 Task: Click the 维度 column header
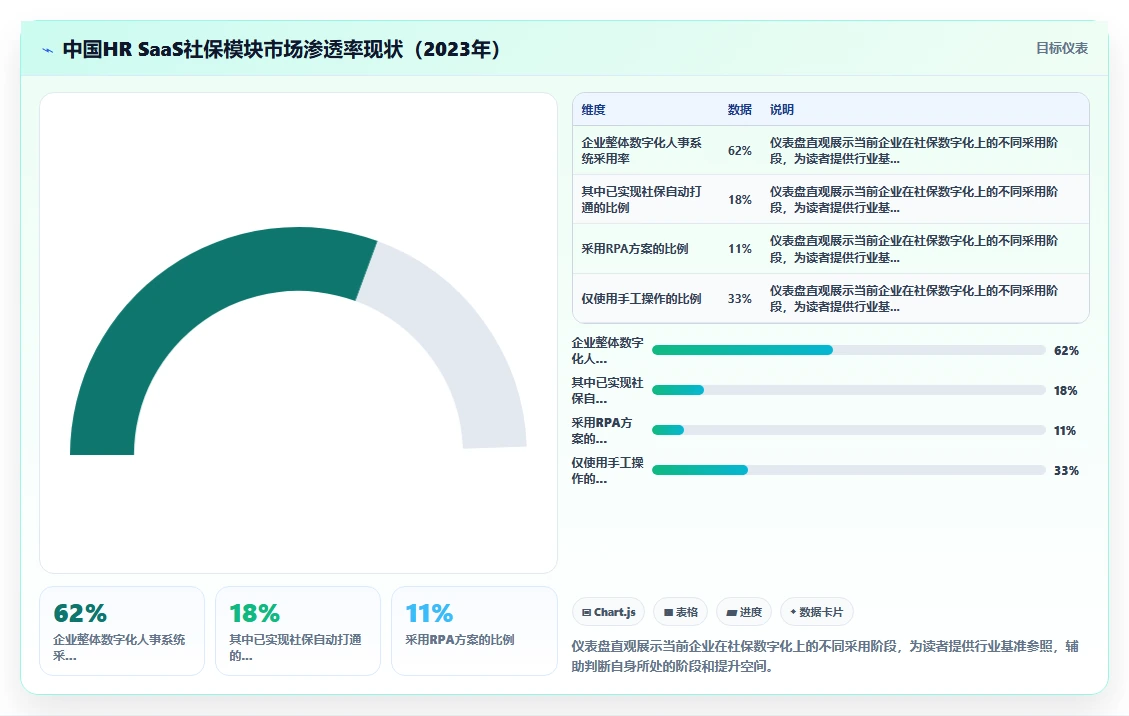pos(593,109)
